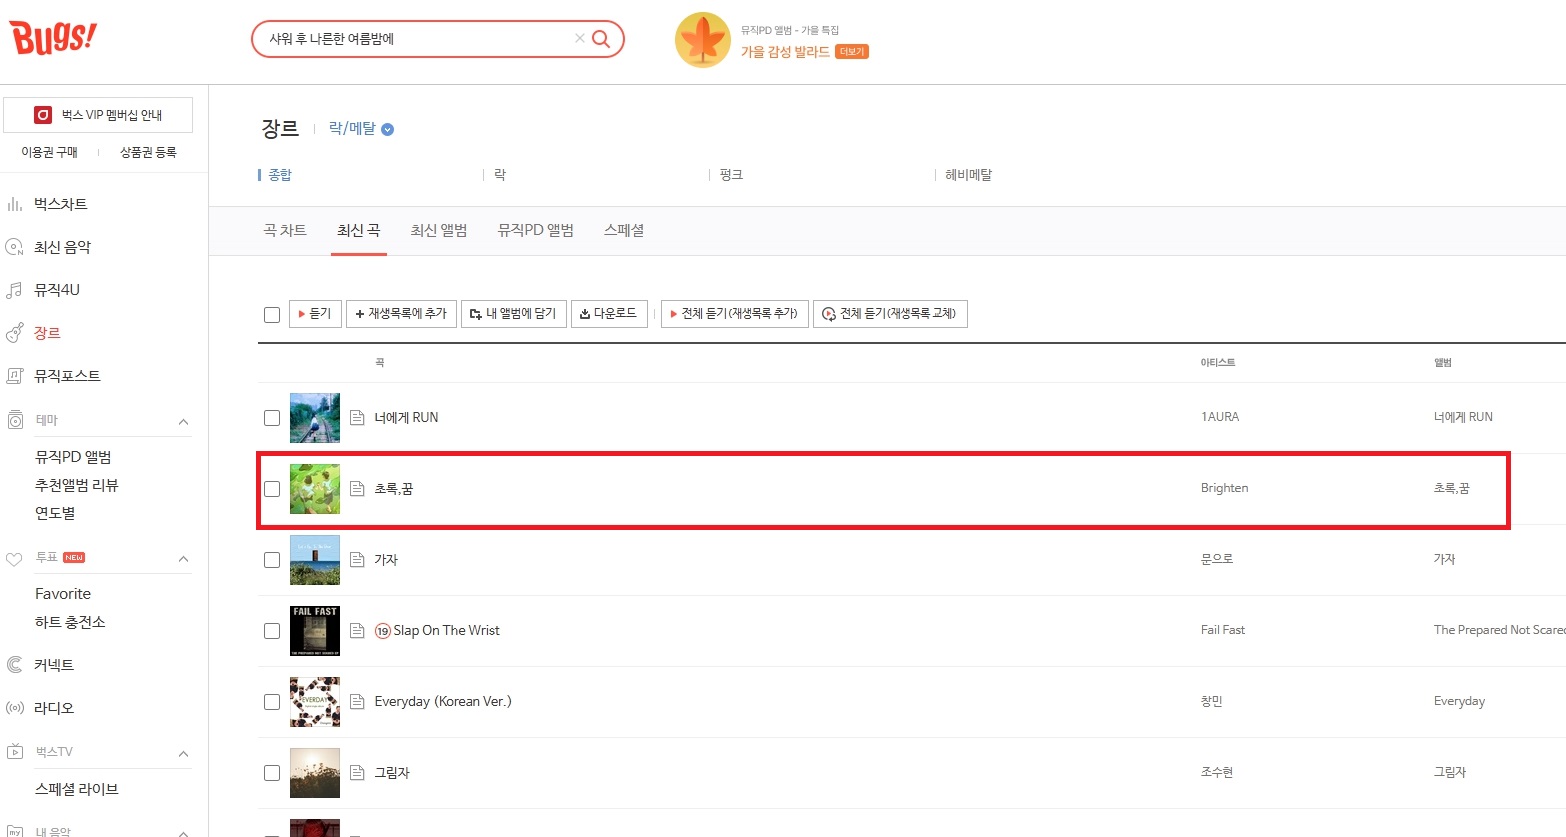Viewport: 1566px width, 837px height.
Task: Click 전체 듣기(재생목록 추가) button
Action: point(734,314)
